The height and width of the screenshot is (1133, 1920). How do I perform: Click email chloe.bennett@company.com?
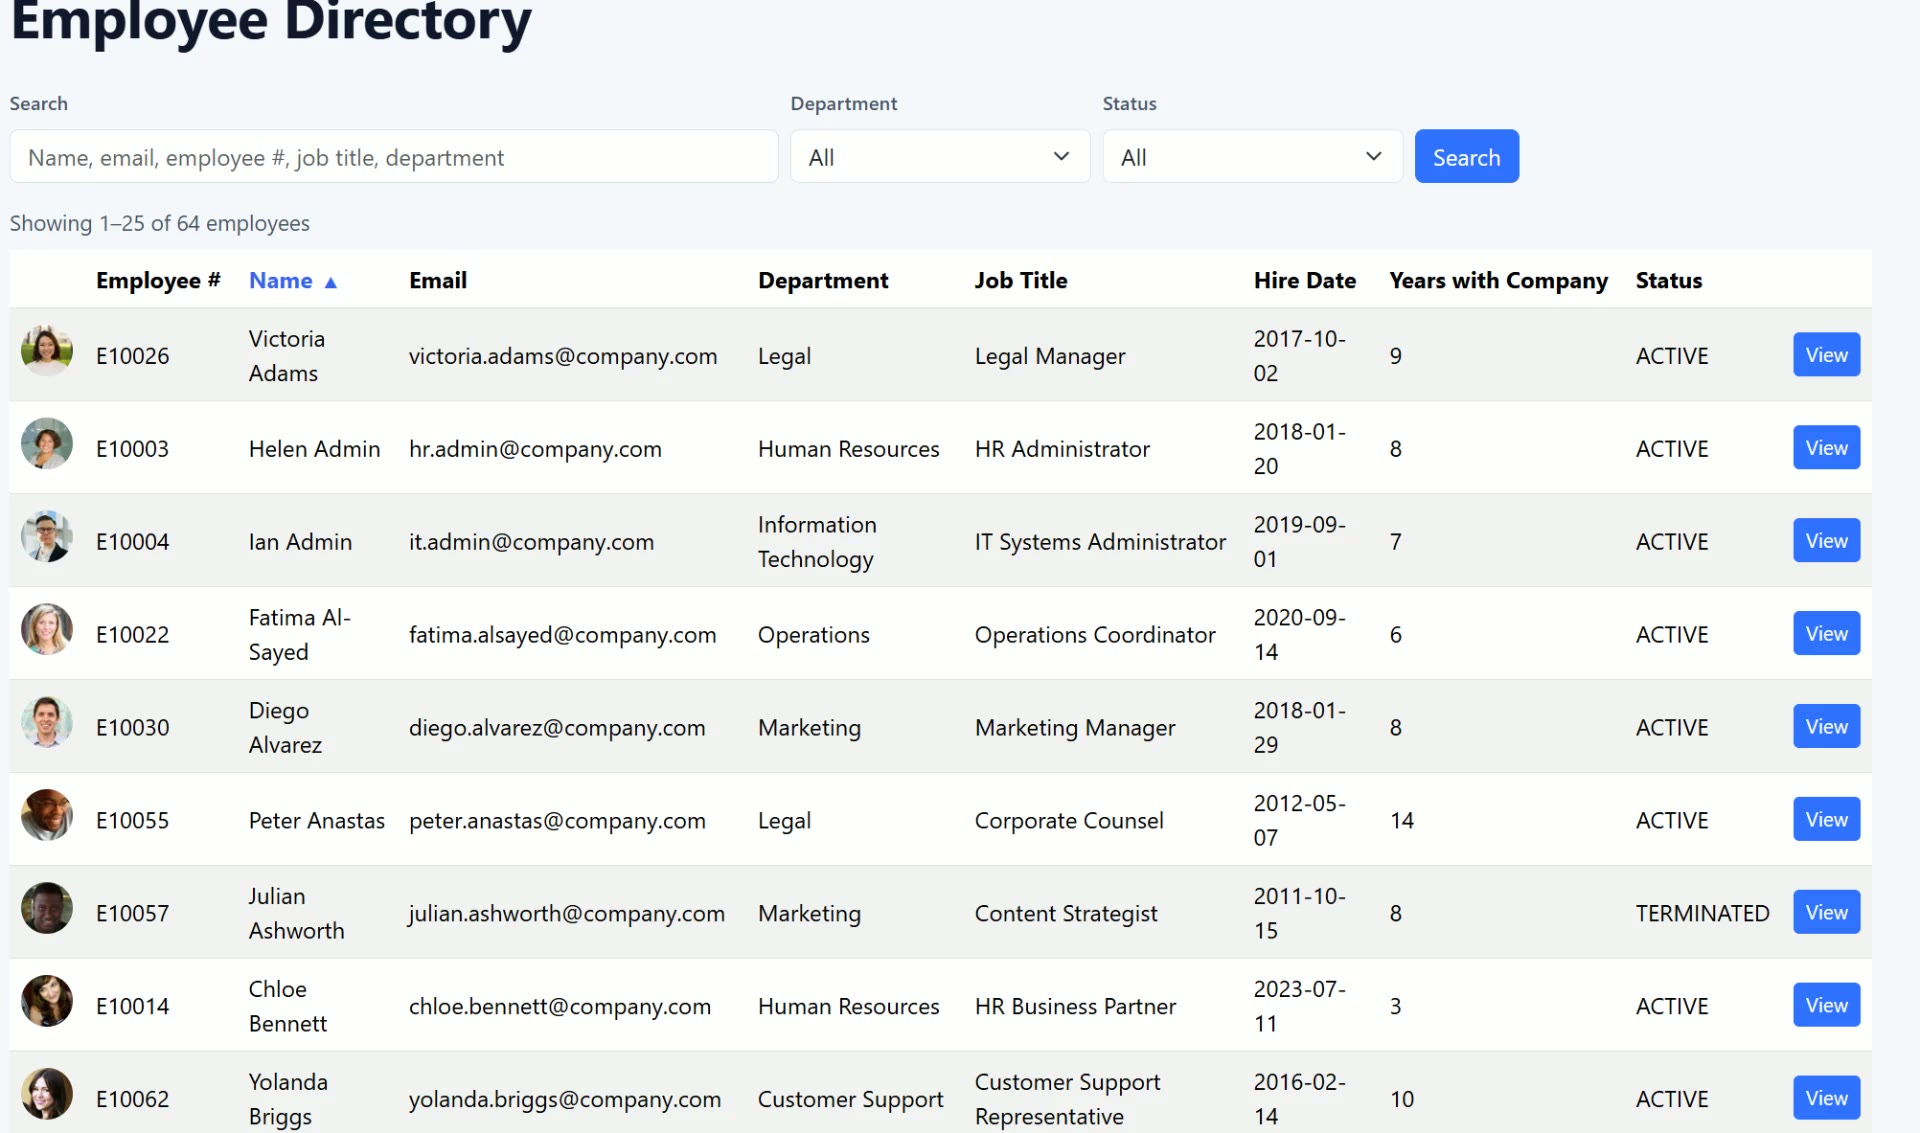(x=560, y=1007)
